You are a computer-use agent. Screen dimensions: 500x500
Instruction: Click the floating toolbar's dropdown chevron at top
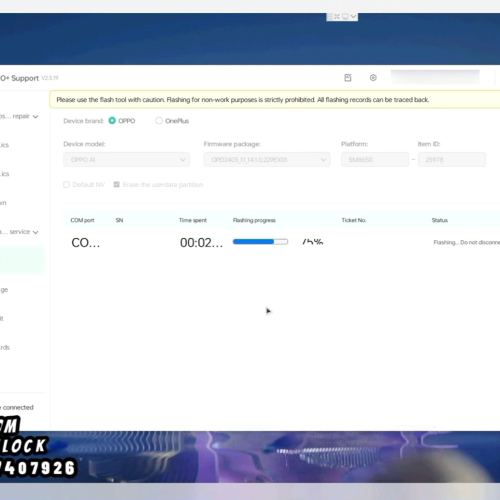[353, 16]
